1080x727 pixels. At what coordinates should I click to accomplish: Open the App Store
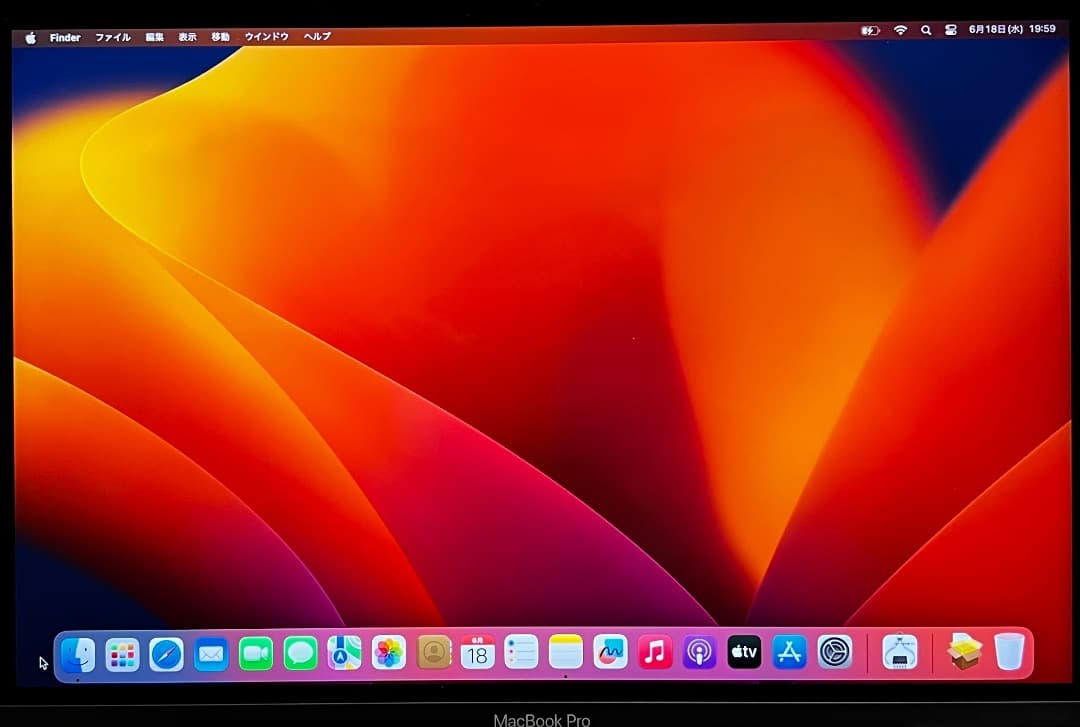(x=789, y=653)
